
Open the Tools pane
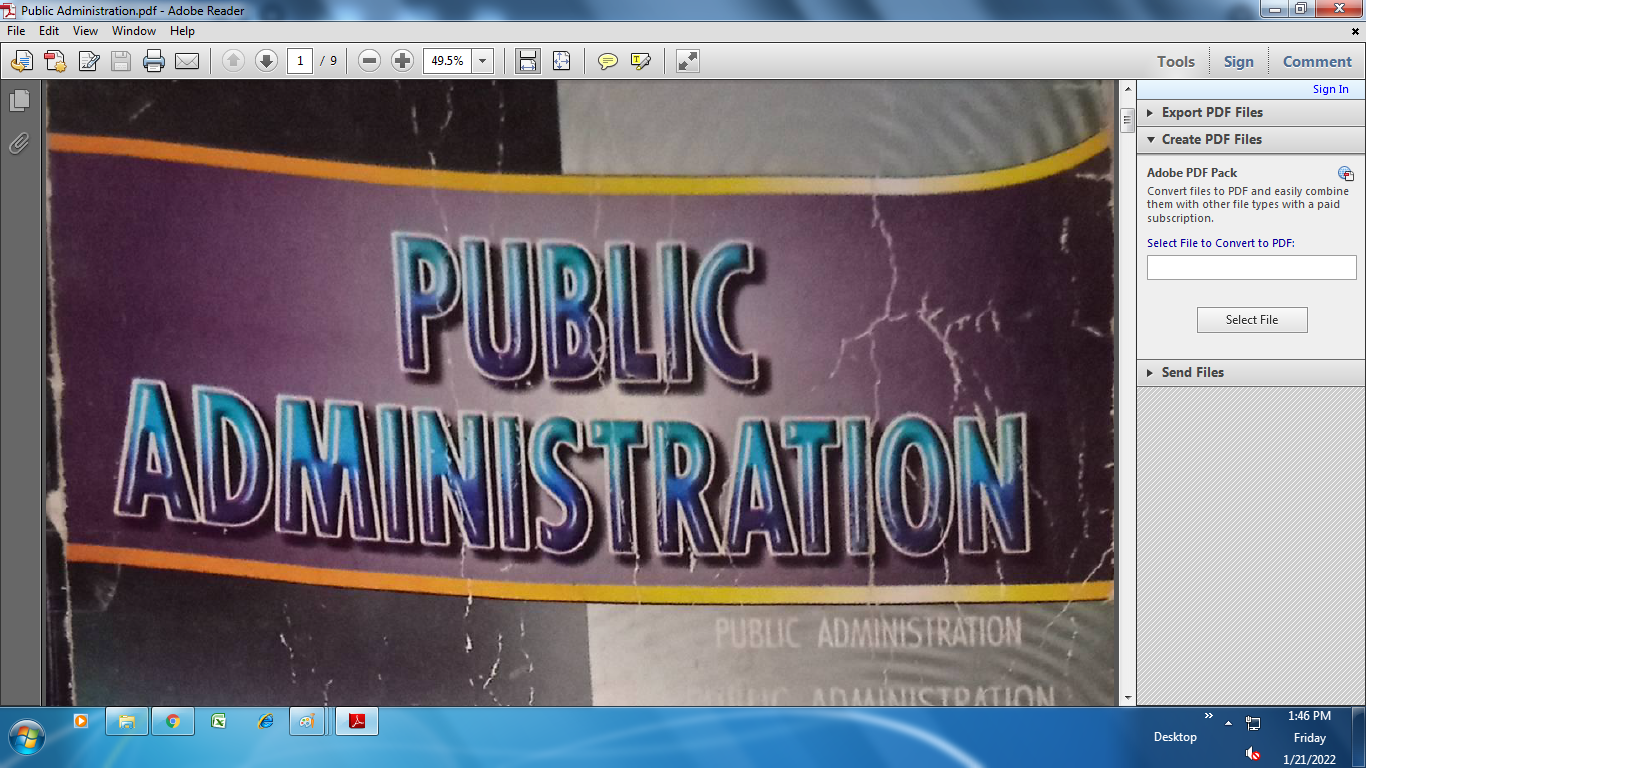pos(1176,61)
